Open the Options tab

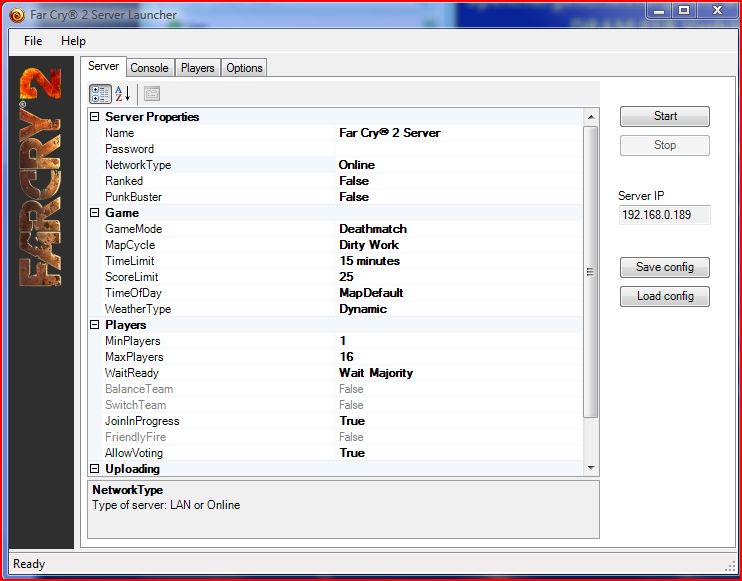pos(244,68)
